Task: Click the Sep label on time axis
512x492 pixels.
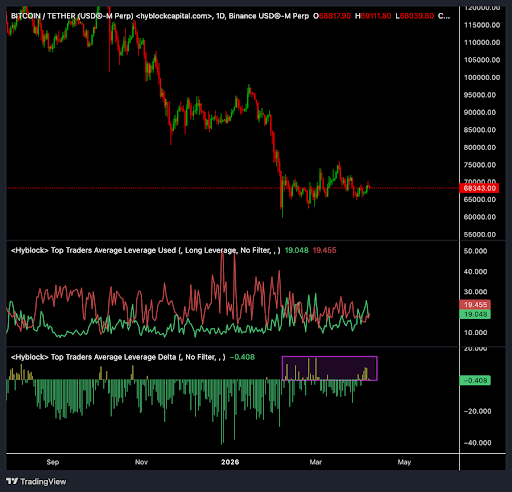Action: click(53, 462)
